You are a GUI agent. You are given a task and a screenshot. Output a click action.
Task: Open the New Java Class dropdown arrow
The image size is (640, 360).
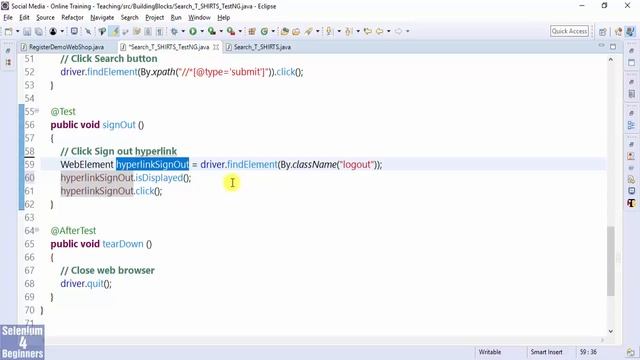coord(273,31)
